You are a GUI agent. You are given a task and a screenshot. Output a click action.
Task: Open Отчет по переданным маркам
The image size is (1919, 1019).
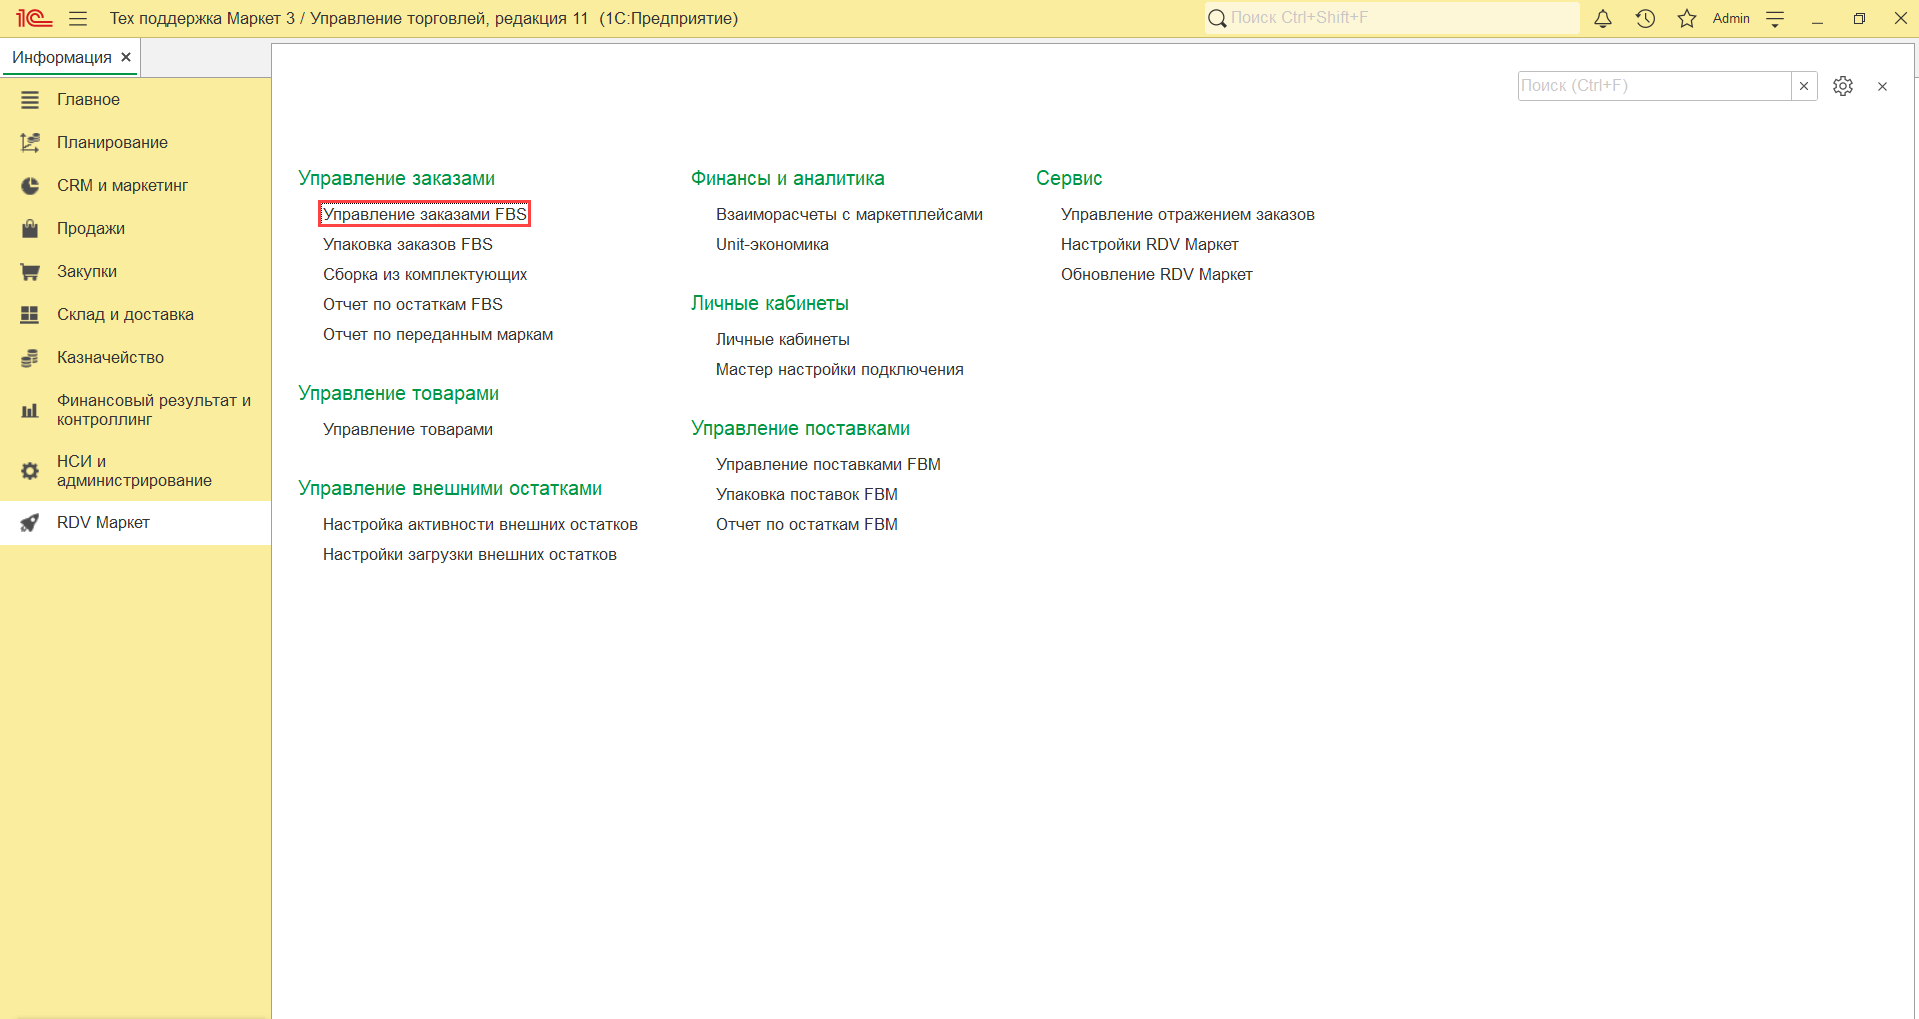pos(438,335)
